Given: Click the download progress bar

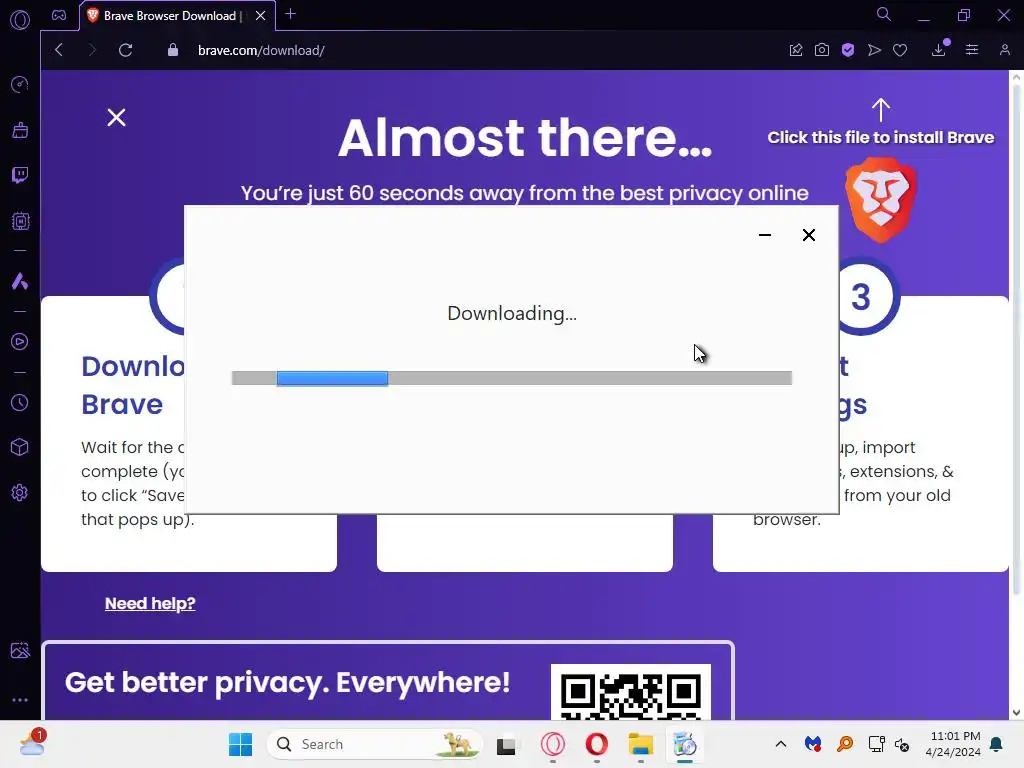Looking at the screenshot, I should 511,378.
